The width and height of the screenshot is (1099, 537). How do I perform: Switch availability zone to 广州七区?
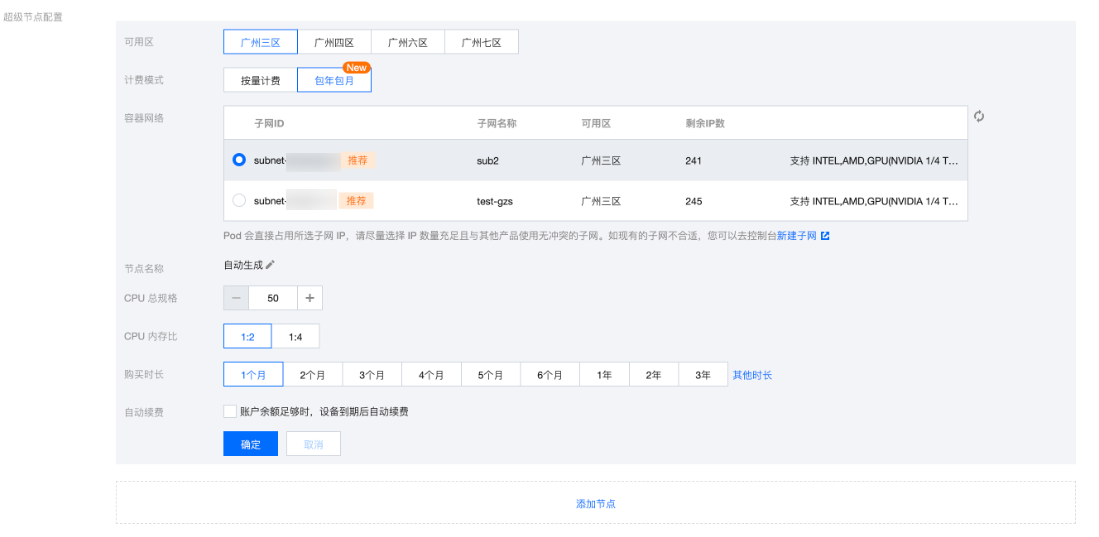coord(481,42)
